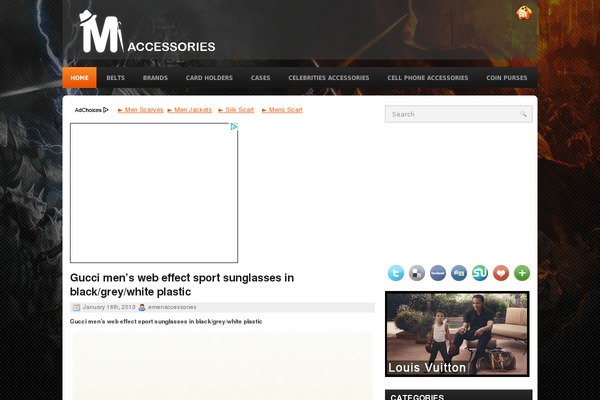600x400 pixels.
Task: Share via the Digg icon
Action: (x=459, y=273)
